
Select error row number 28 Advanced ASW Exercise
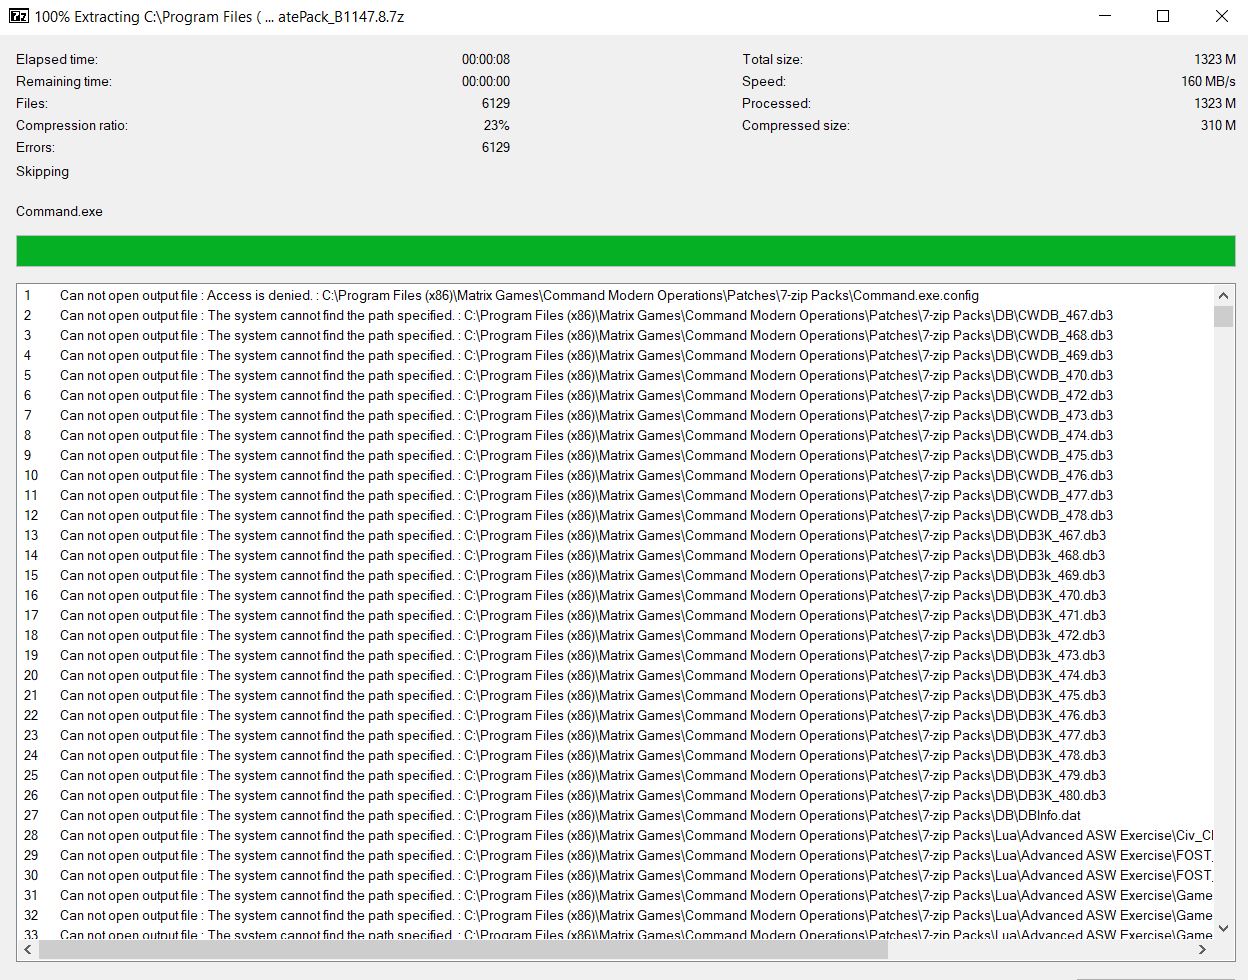pyautogui.click(x=615, y=835)
